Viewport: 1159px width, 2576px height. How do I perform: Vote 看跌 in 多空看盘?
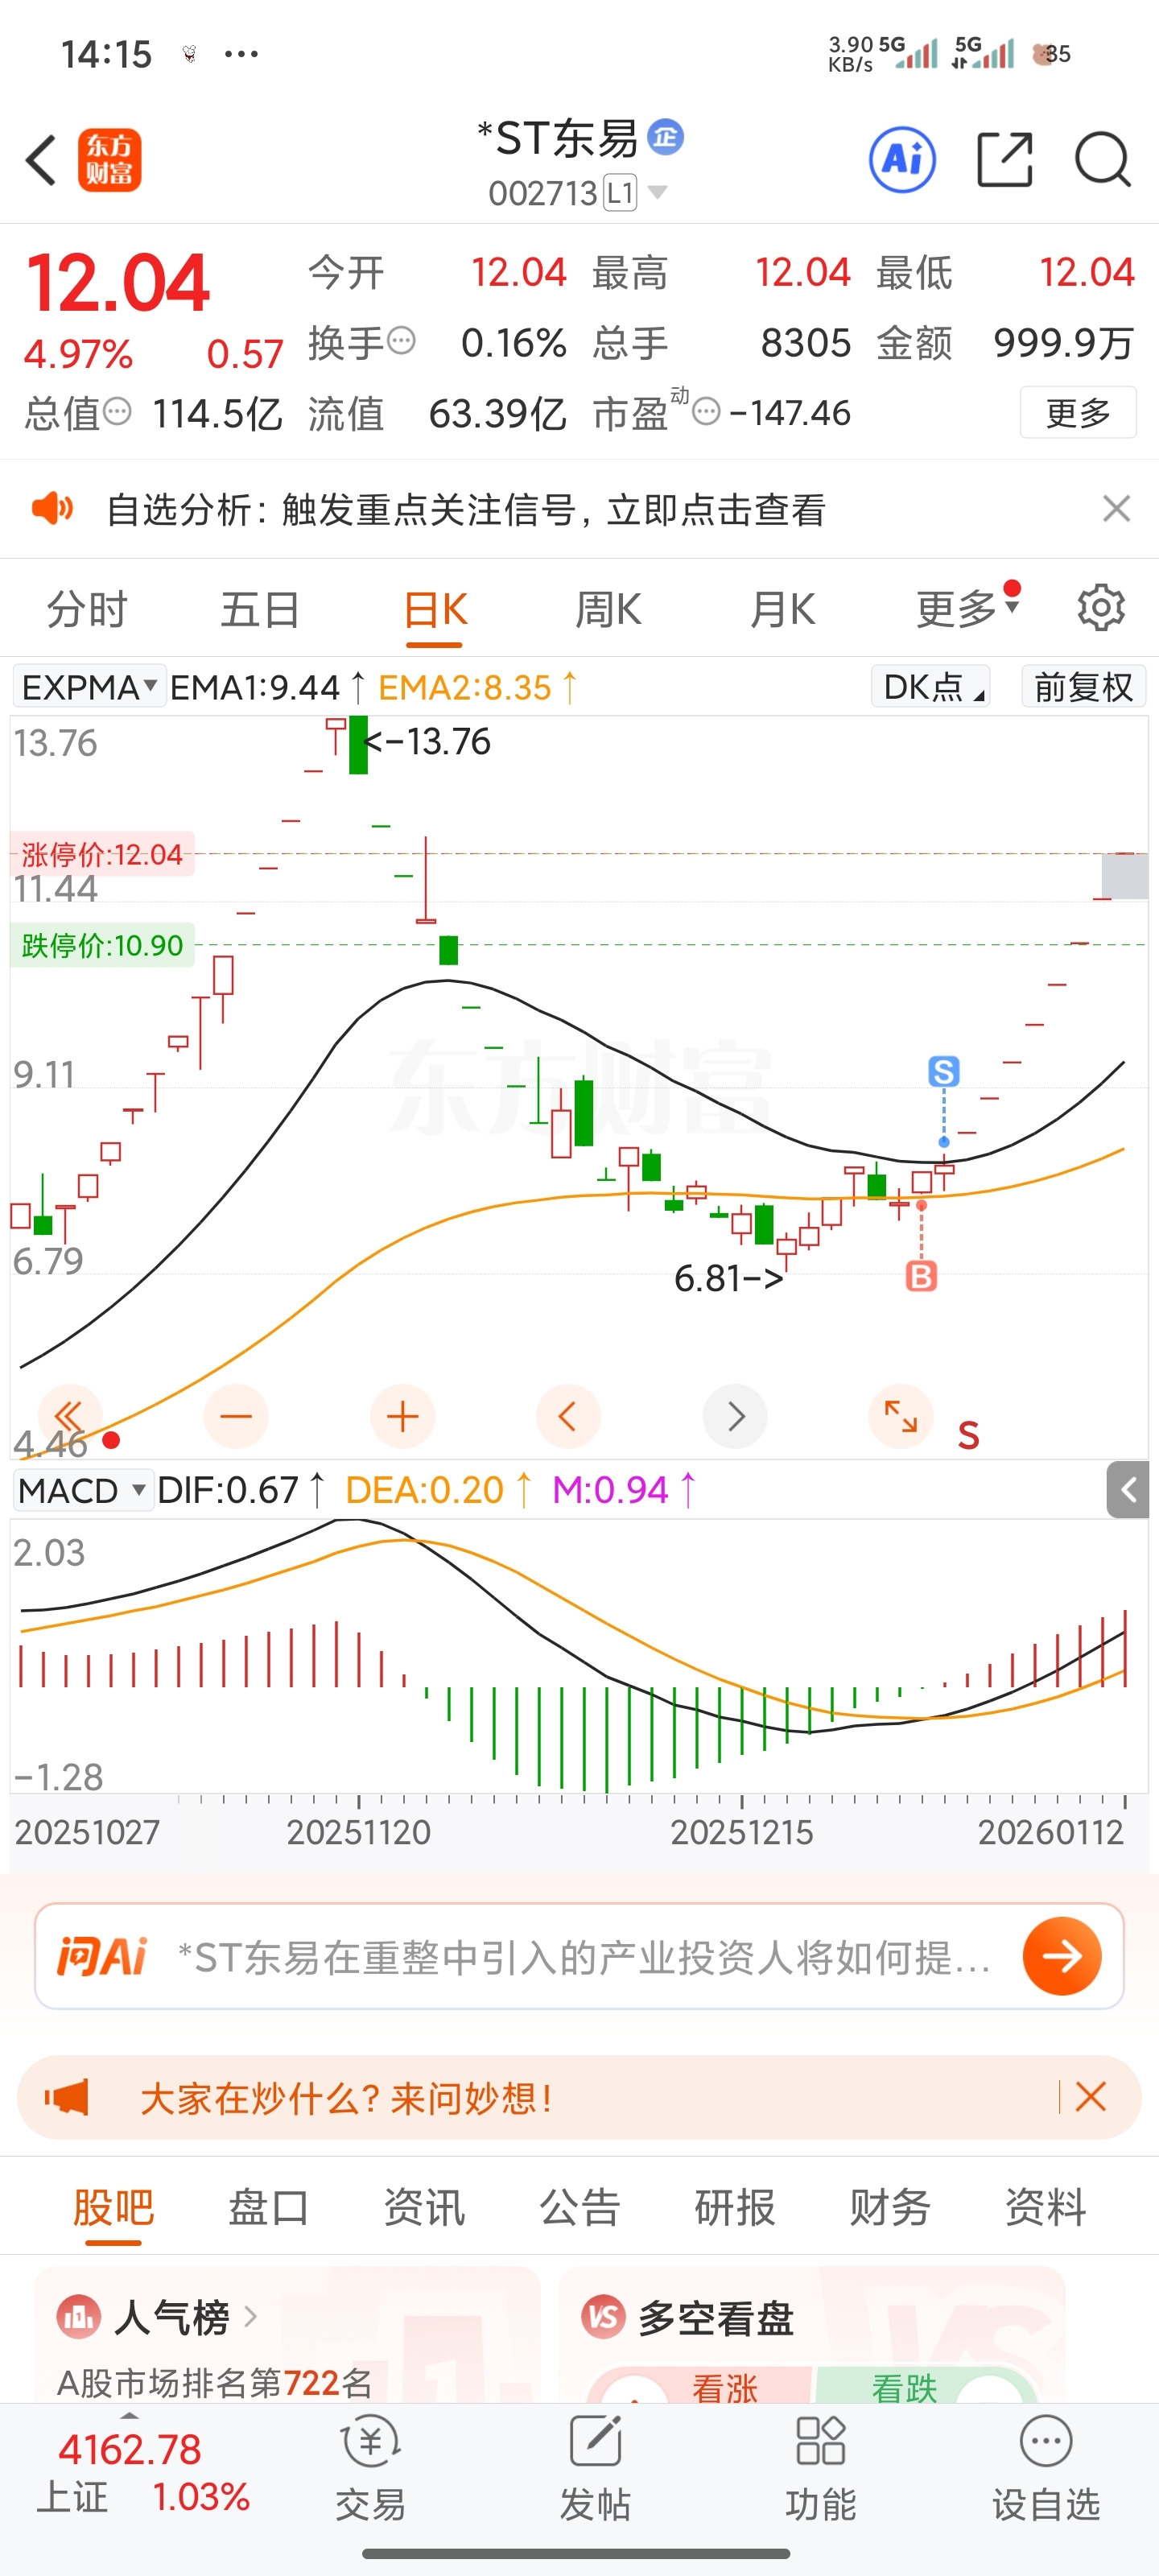(x=903, y=2388)
